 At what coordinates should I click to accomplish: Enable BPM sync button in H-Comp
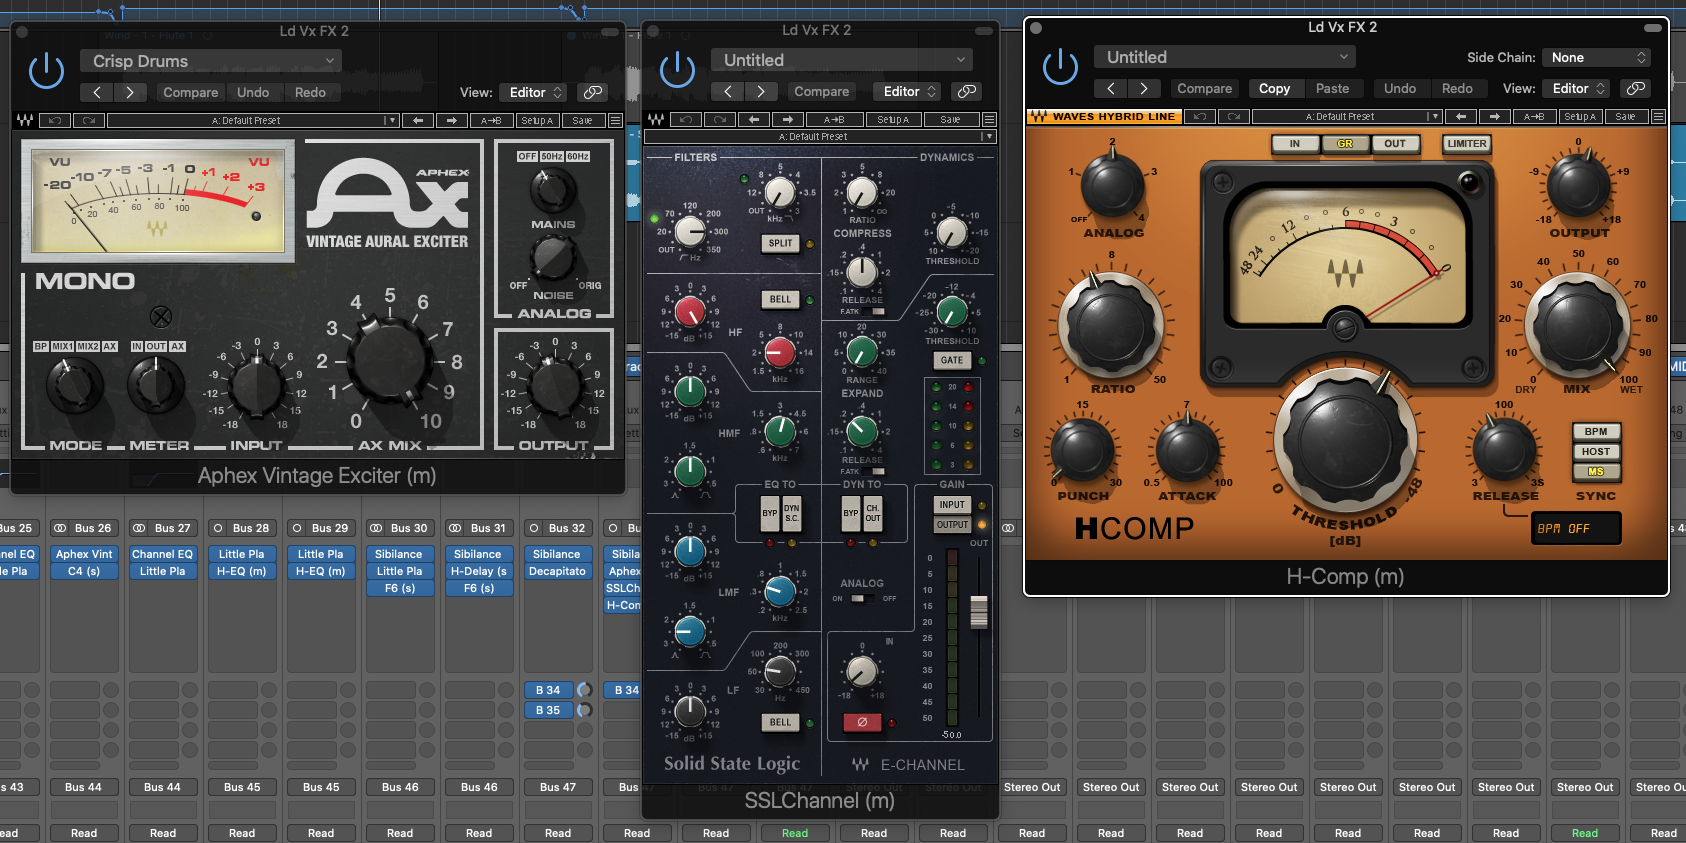pyautogui.click(x=1596, y=432)
